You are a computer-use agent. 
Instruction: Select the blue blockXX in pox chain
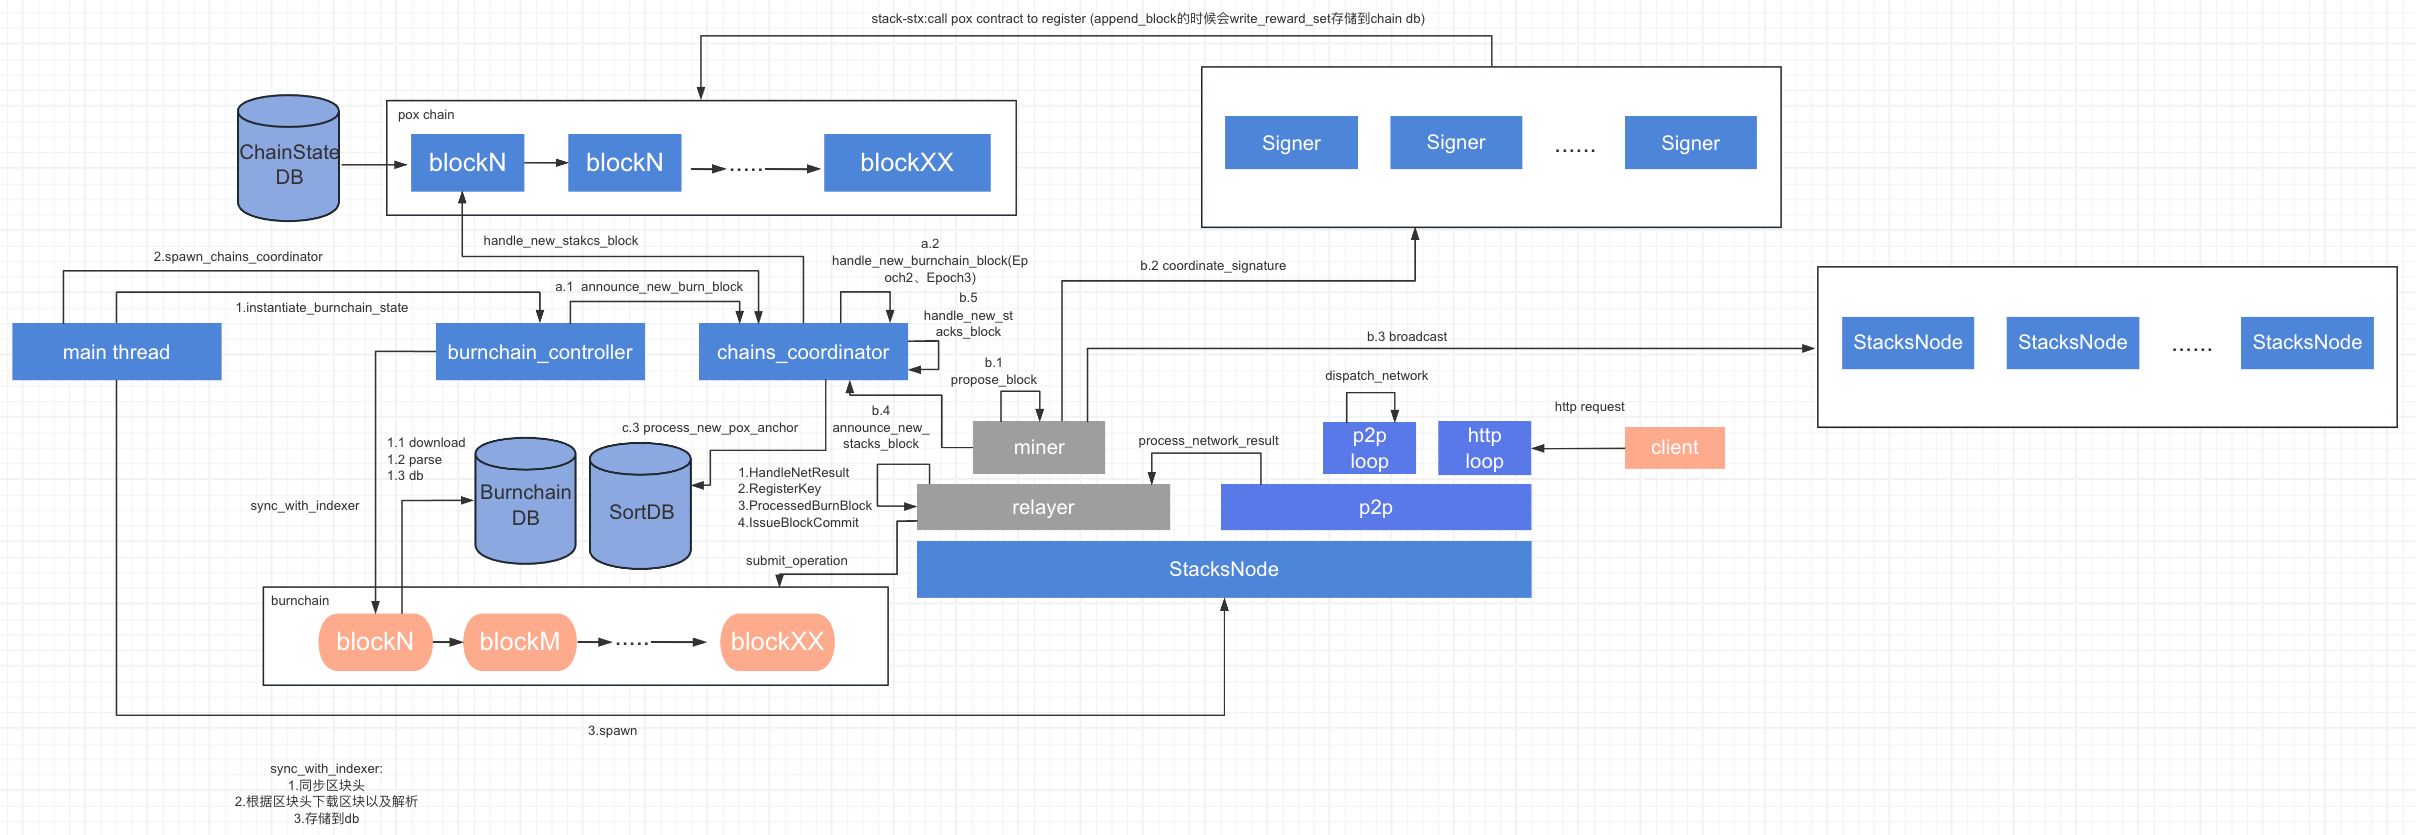[x=906, y=163]
